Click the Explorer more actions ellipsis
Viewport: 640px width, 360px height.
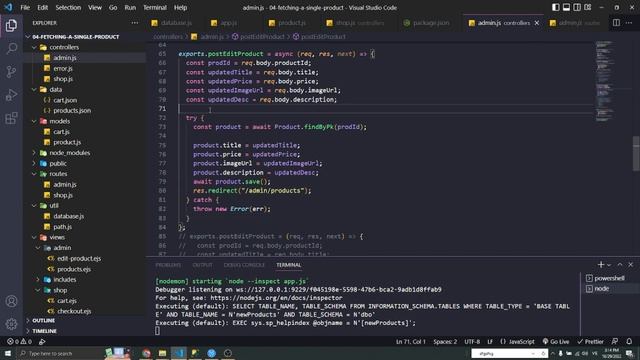[x=135, y=23]
